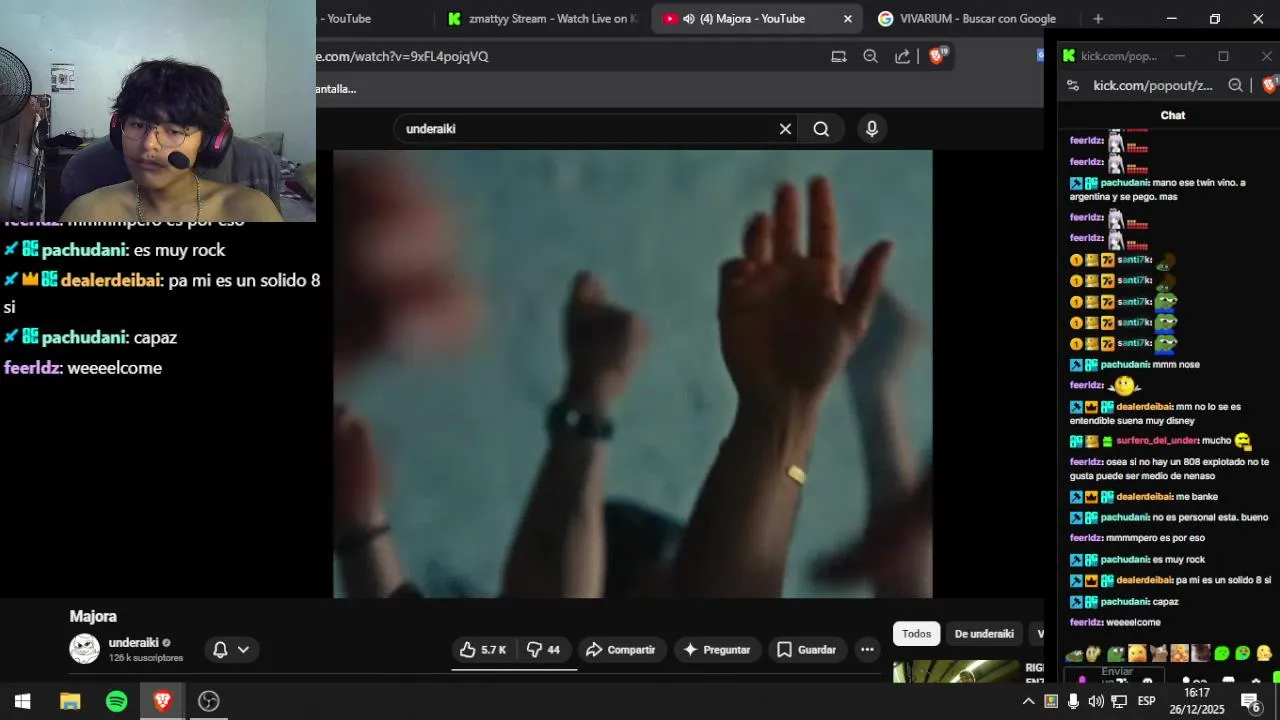1280x720 pixels.
Task: Click feerldz weeeelcome message in Kick chat
Action: pos(1115,623)
